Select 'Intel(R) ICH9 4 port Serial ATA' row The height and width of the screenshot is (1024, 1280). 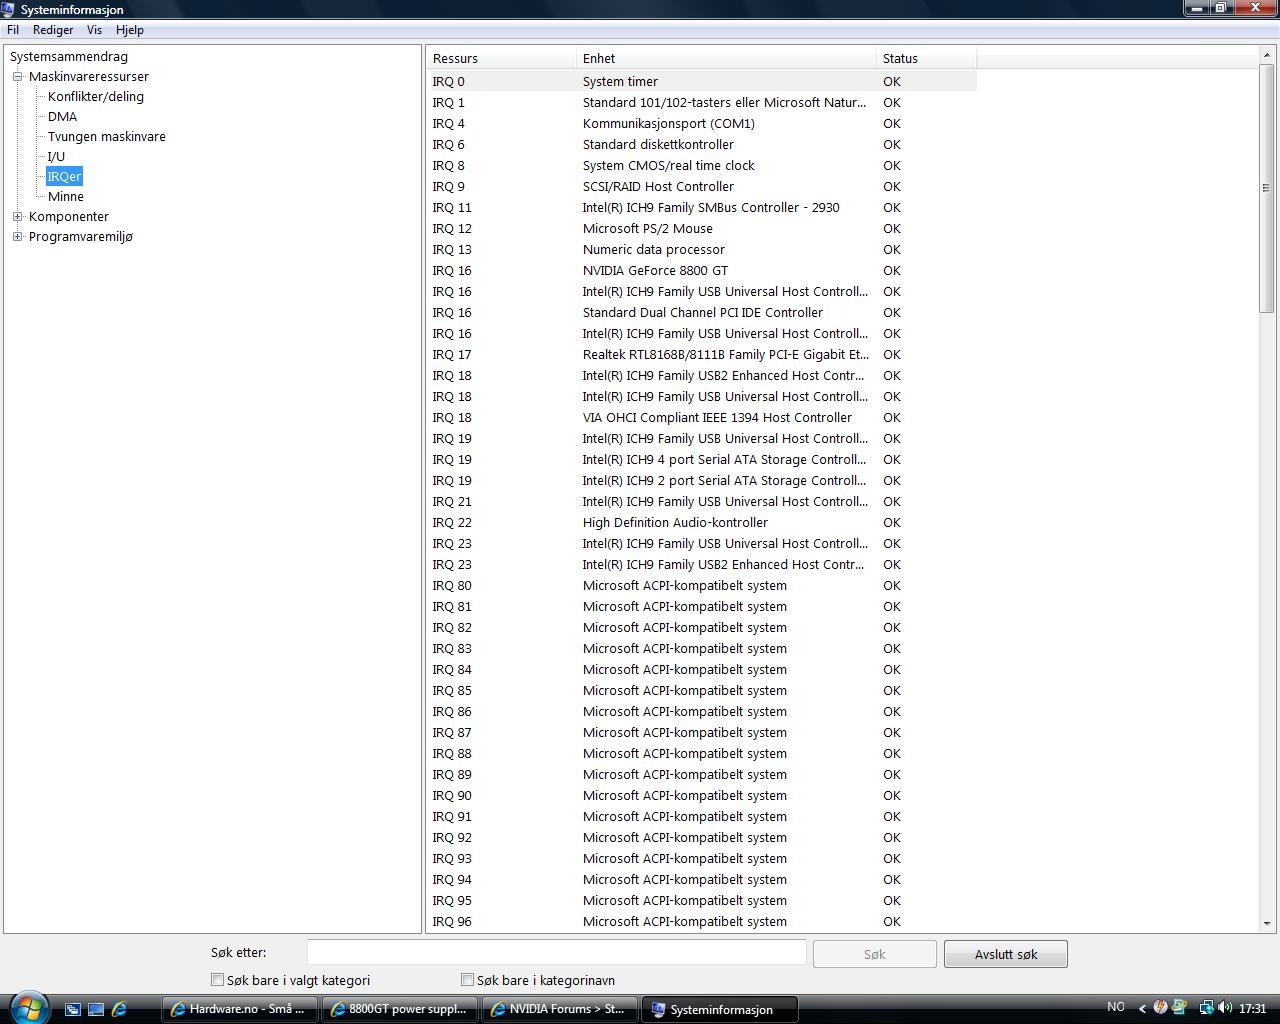tap(702, 459)
